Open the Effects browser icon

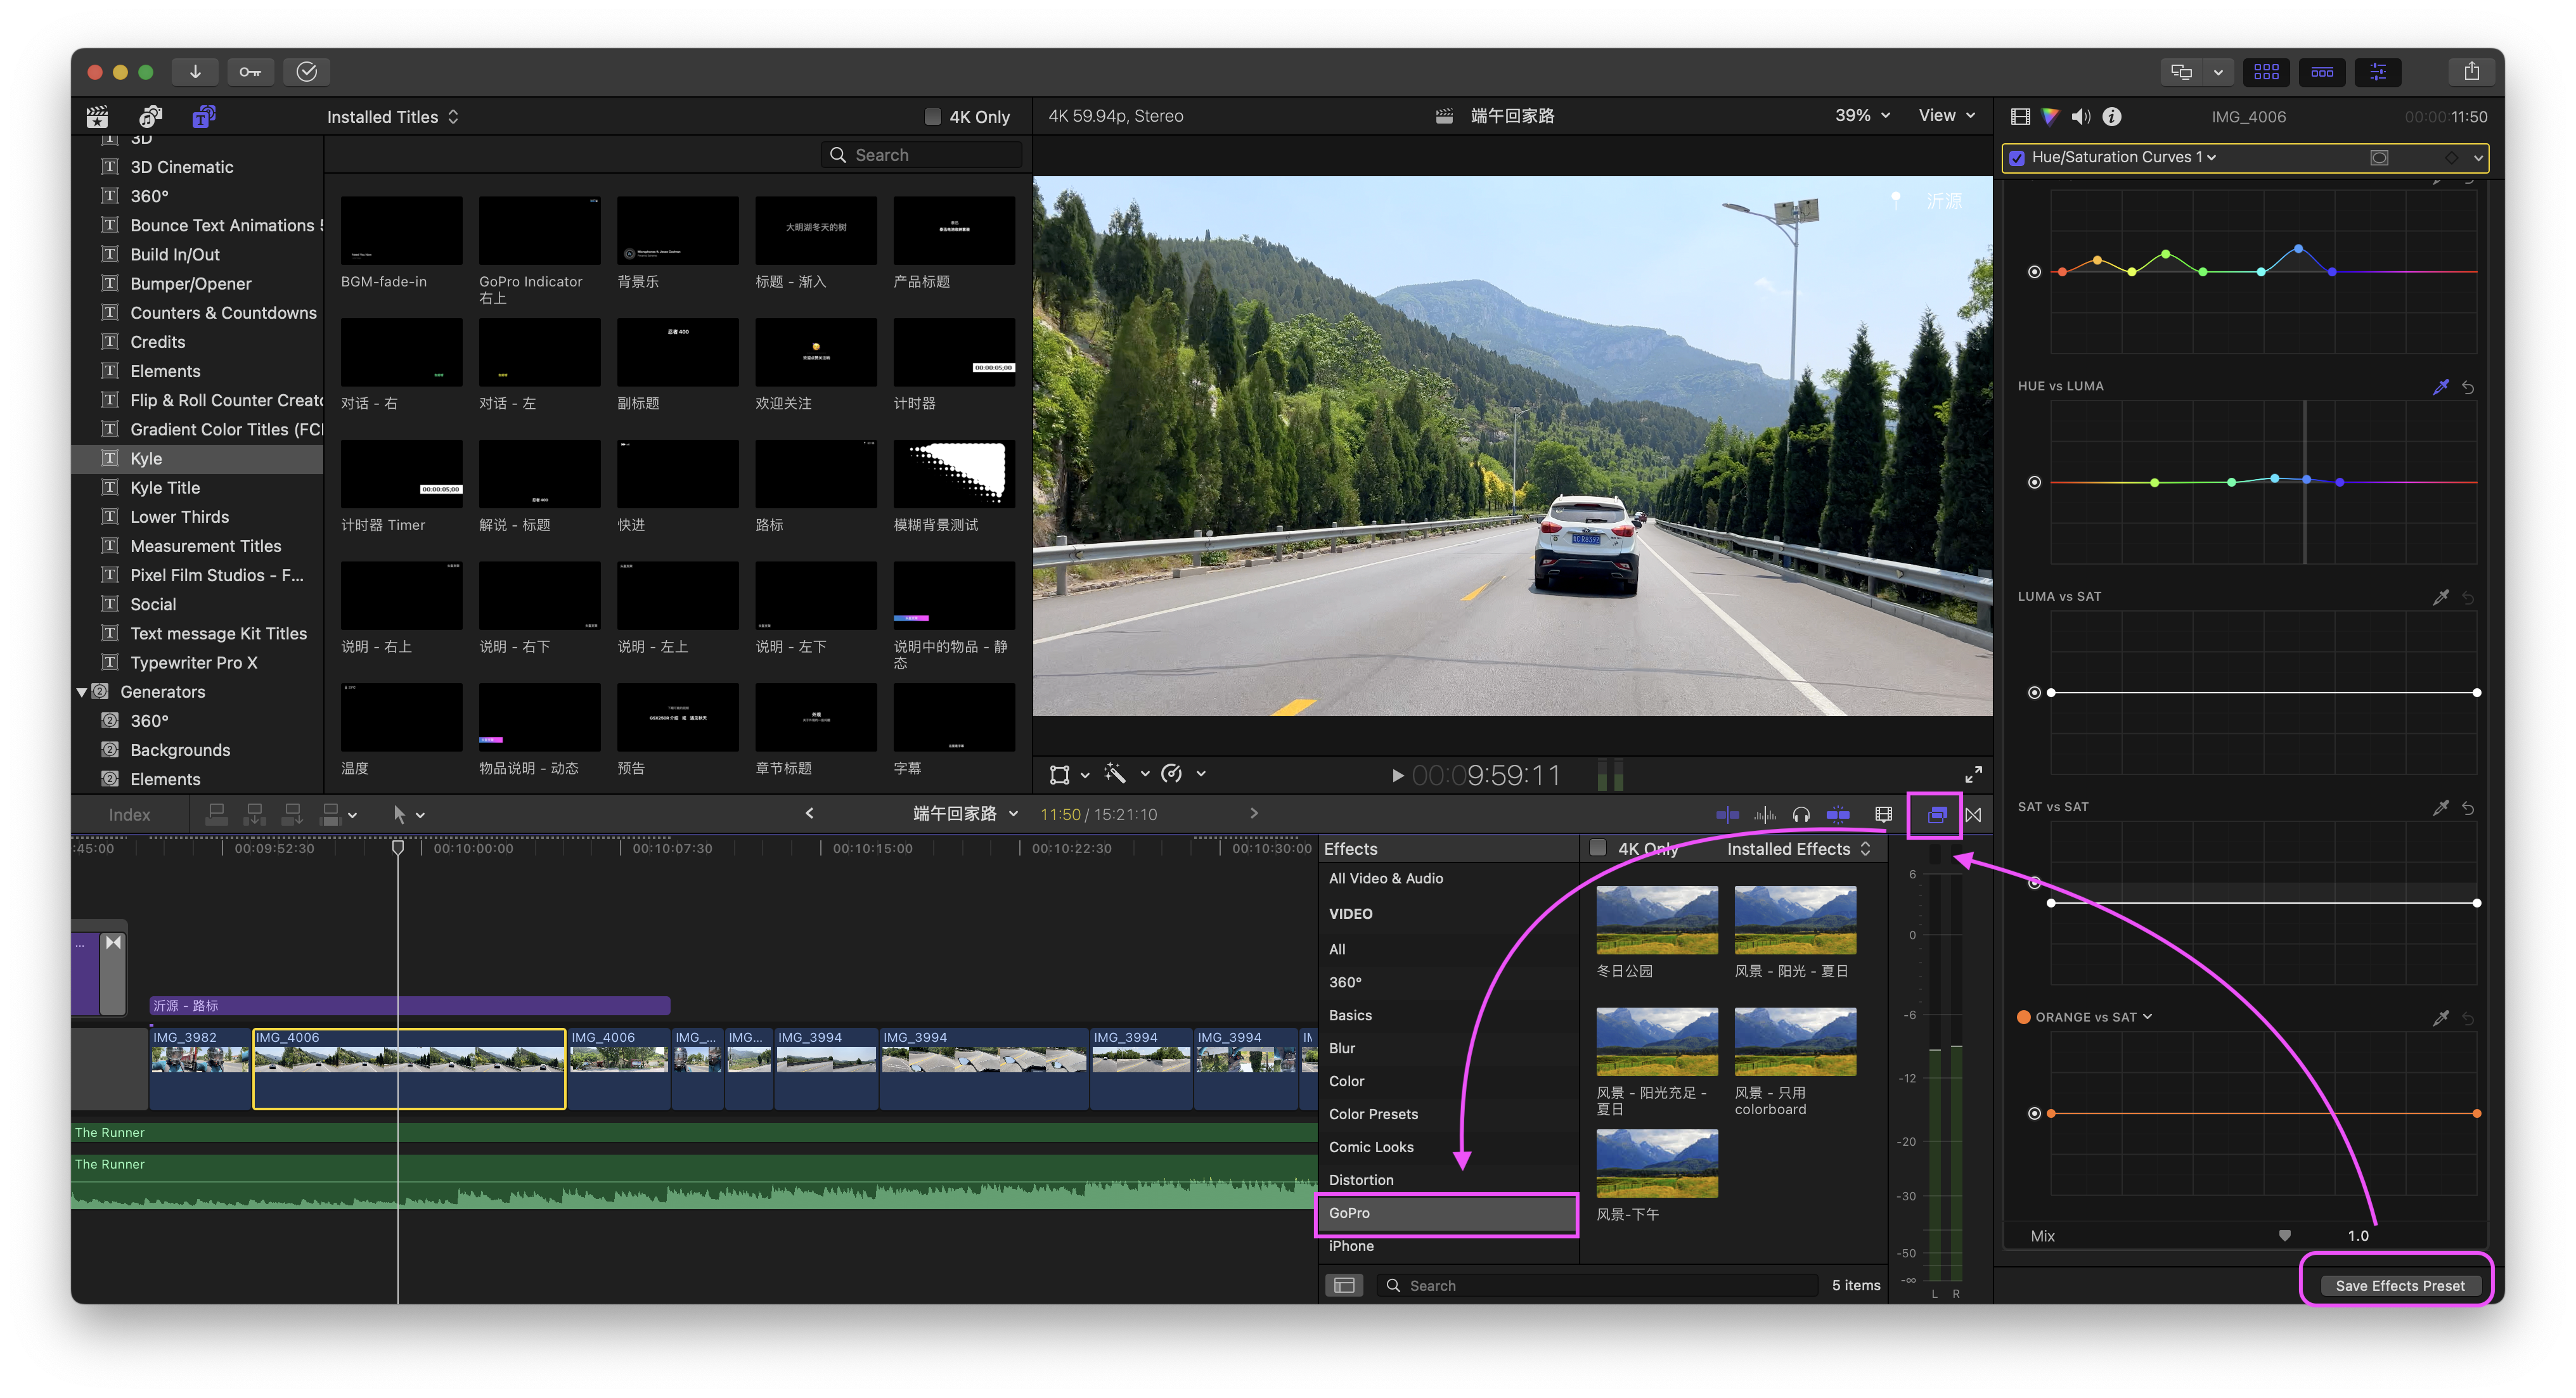click(1936, 815)
